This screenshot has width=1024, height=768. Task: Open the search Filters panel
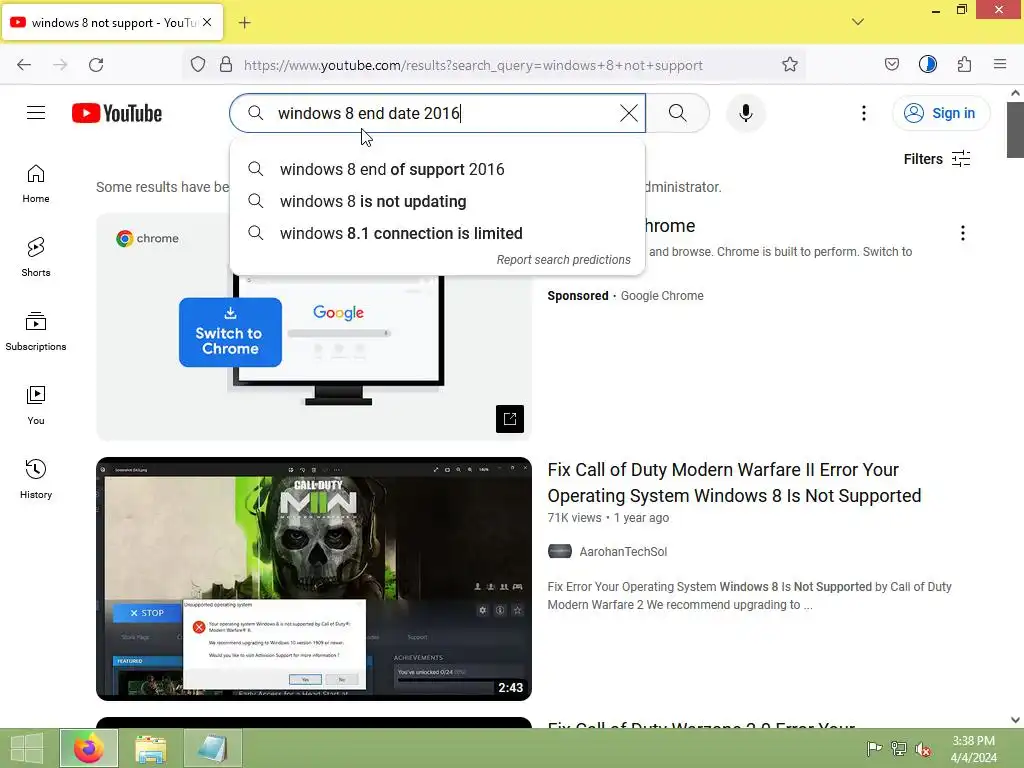coord(936,159)
